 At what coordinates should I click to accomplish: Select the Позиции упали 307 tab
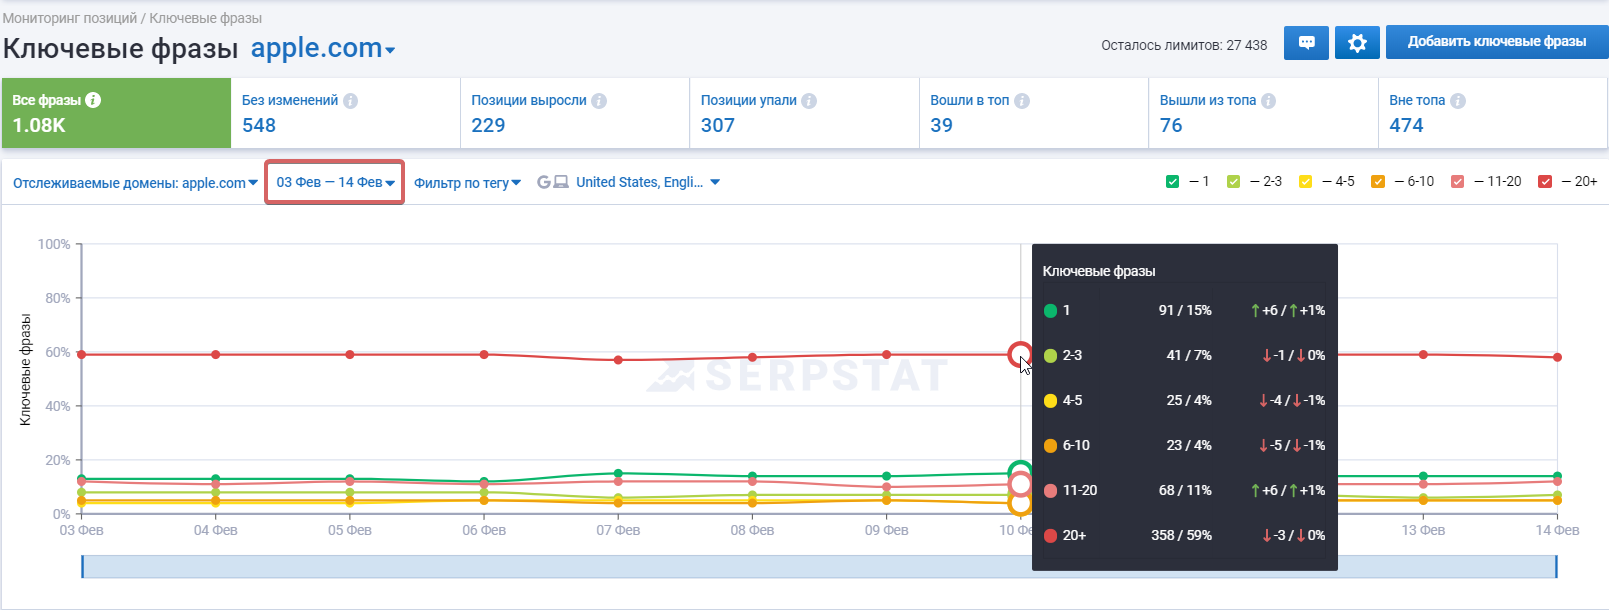click(804, 113)
